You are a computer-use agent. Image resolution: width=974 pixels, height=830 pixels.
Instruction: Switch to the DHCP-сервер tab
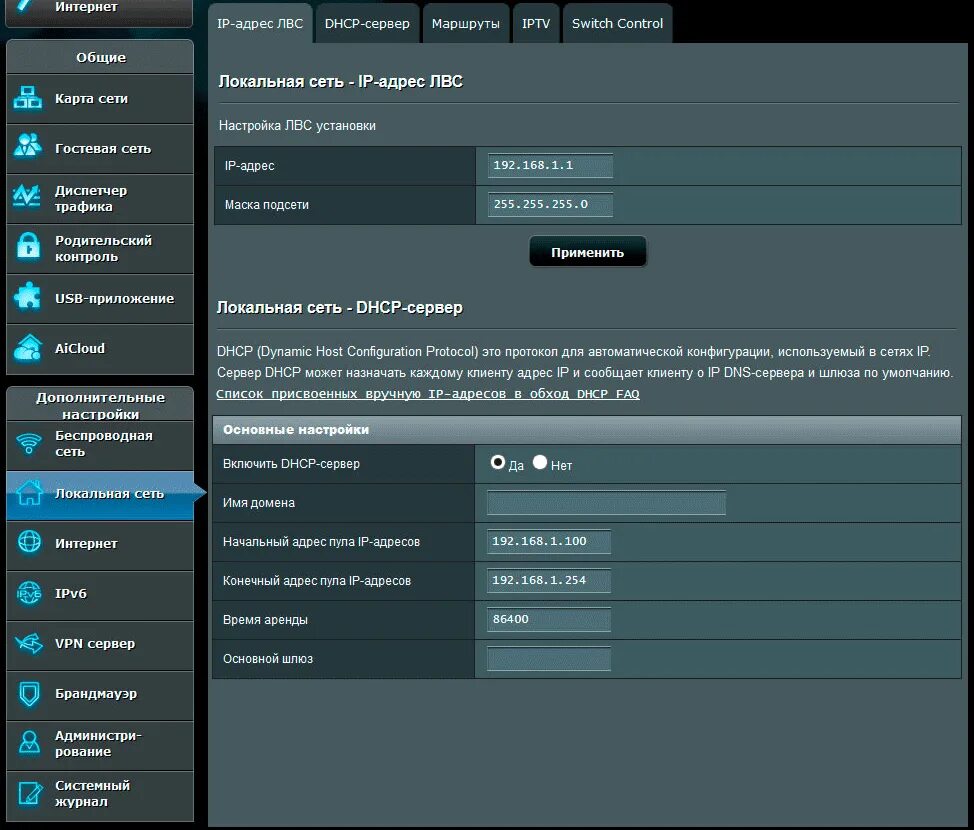point(367,24)
